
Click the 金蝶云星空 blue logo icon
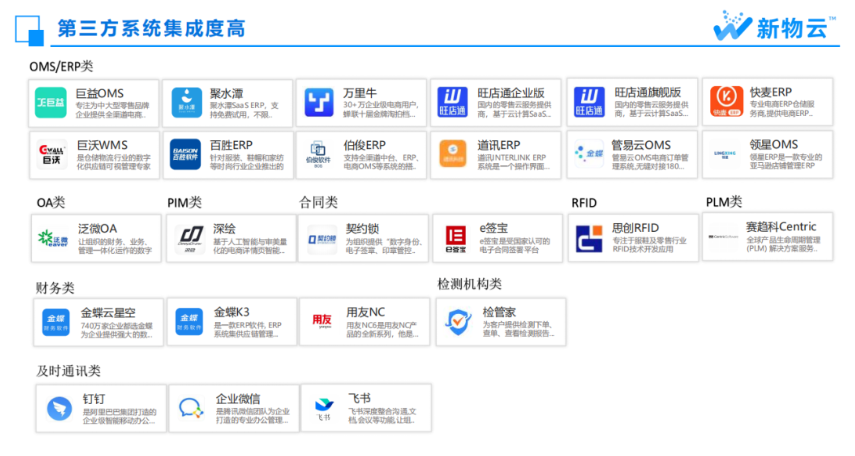click(x=56, y=322)
